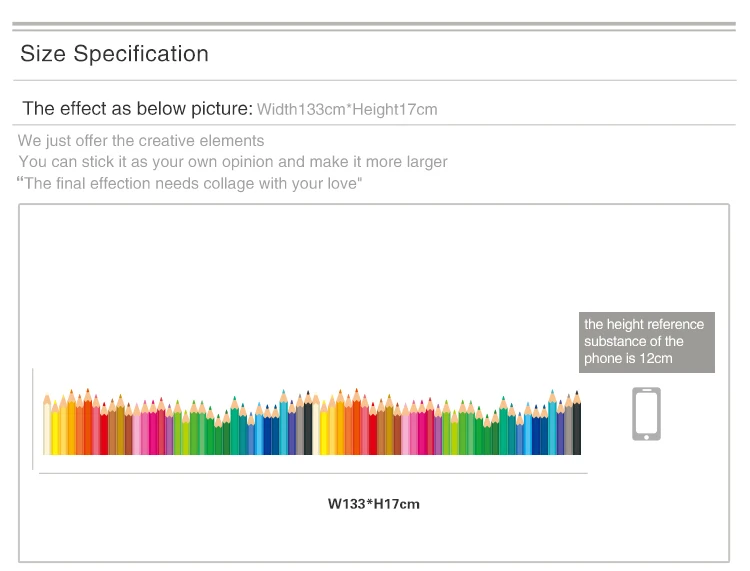Viewport: 750px width, 571px height.
Task: Click the vertical height line beside pencils
Action: point(33,418)
